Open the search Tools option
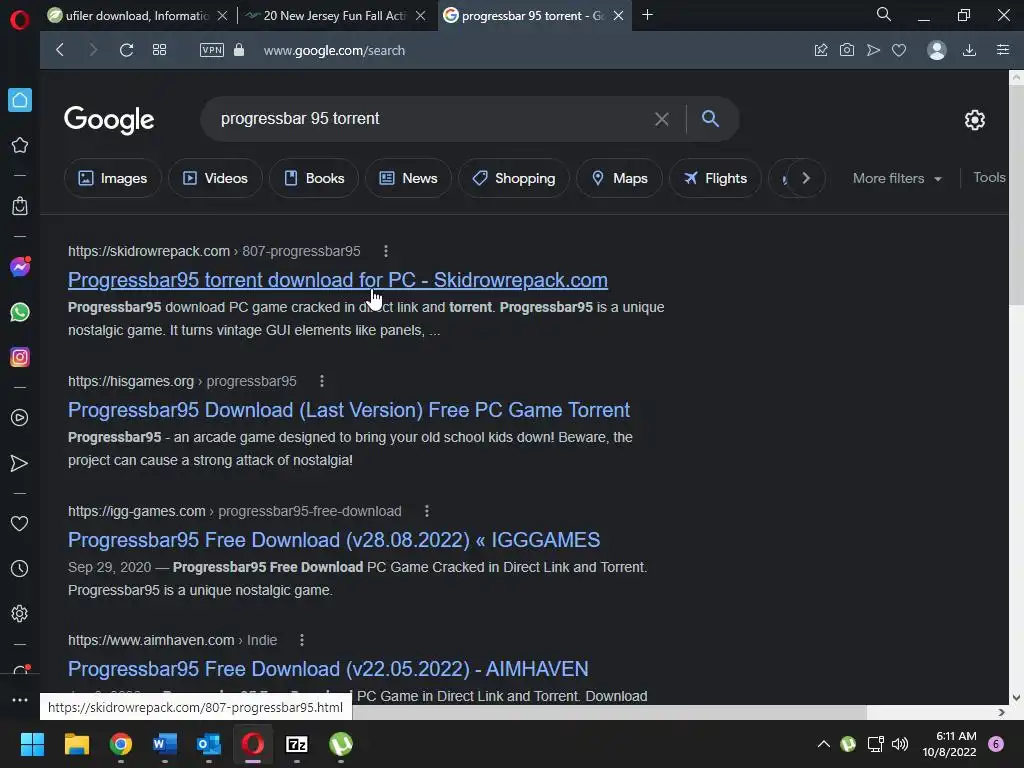Image resolution: width=1024 pixels, height=768 pixels. click(989, 178)
